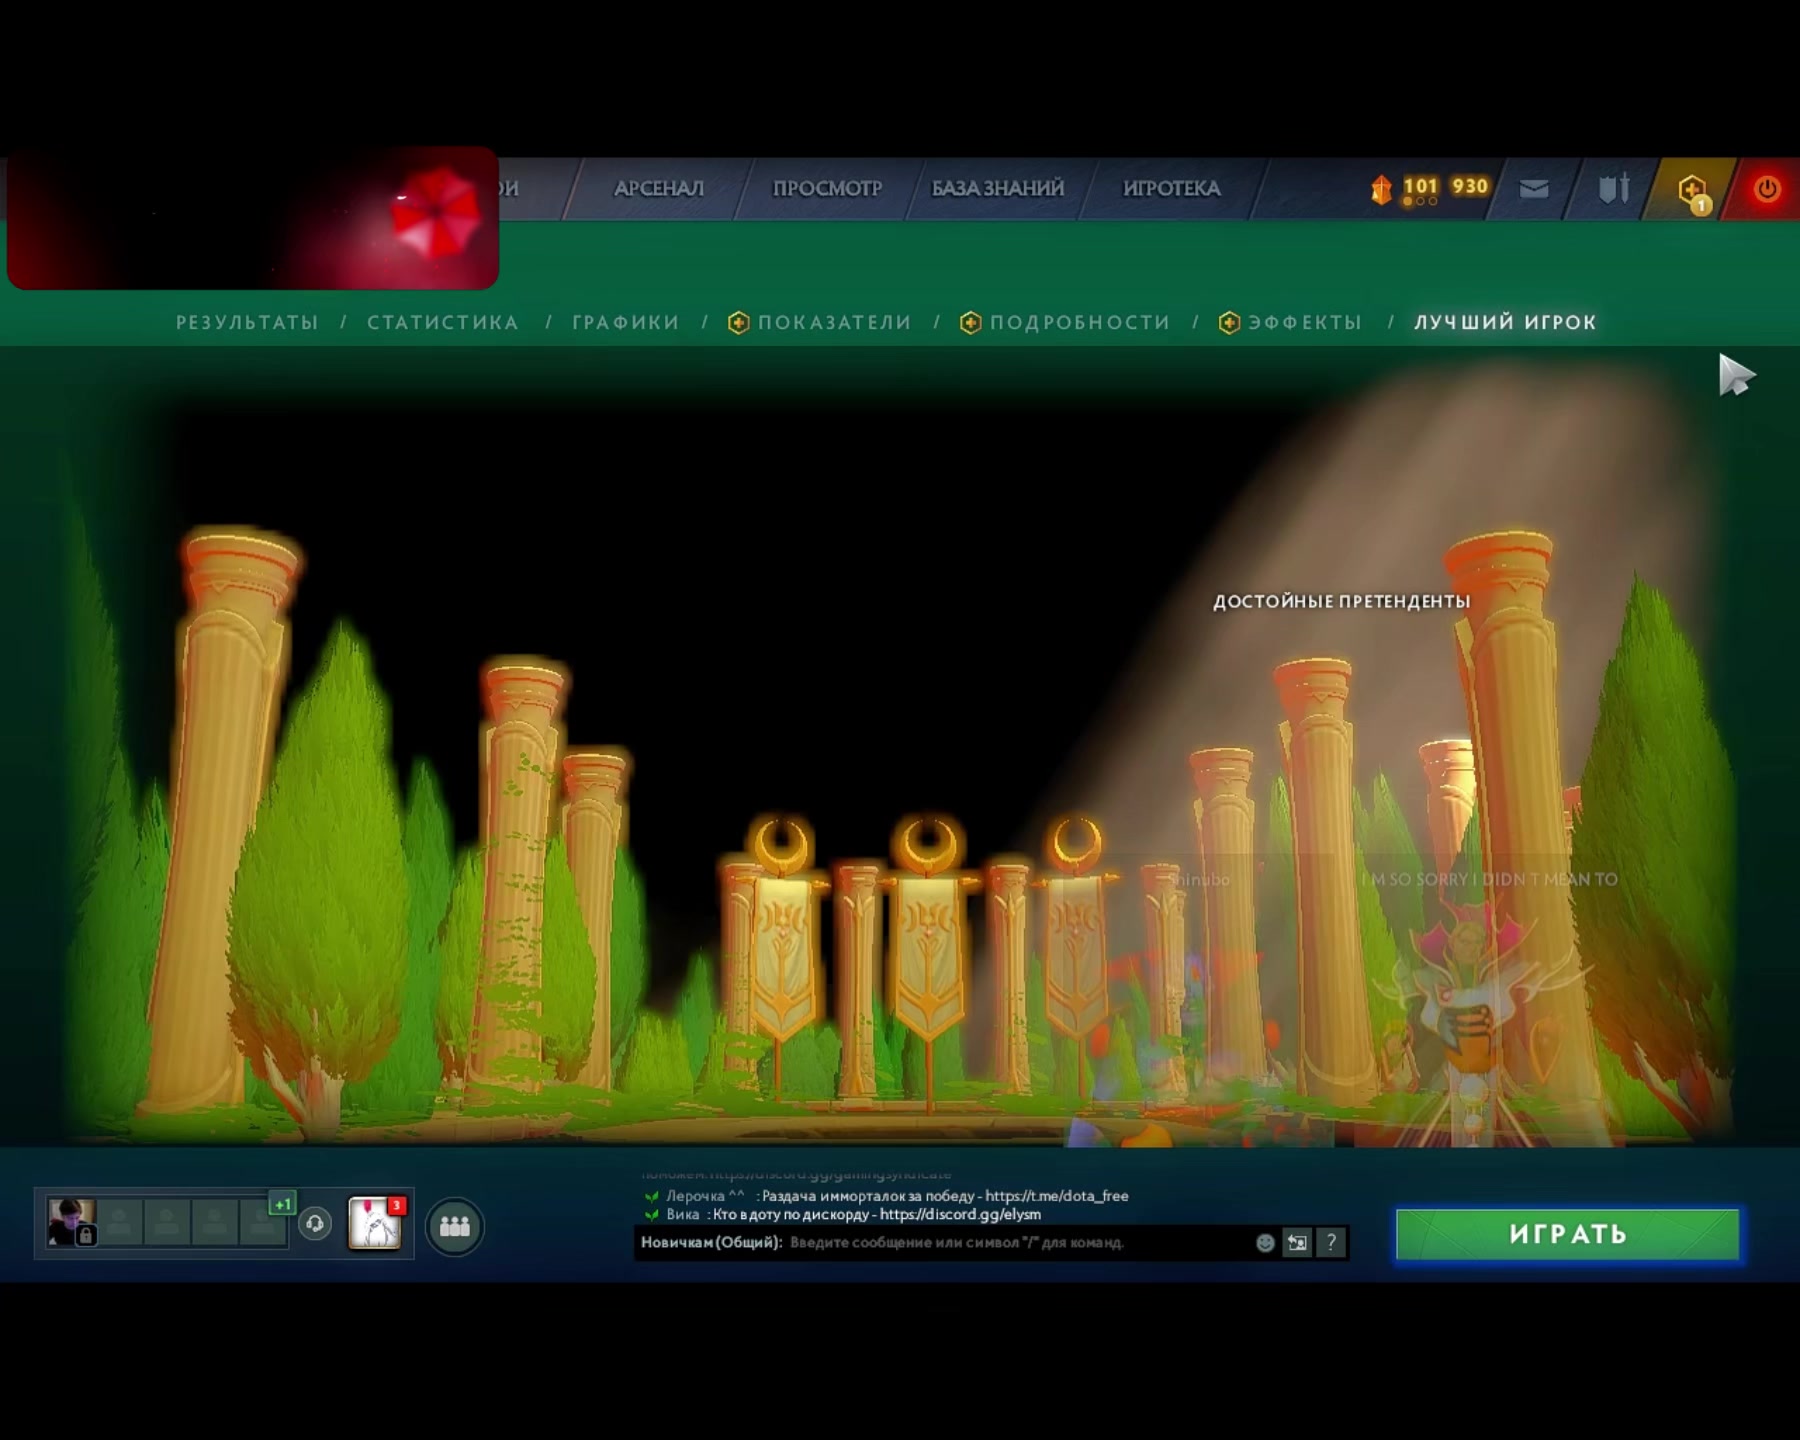Open the БАЗА ЗНАНИЙ menu
Screen dimensions: 1800x1440
[x=998, y=189]
